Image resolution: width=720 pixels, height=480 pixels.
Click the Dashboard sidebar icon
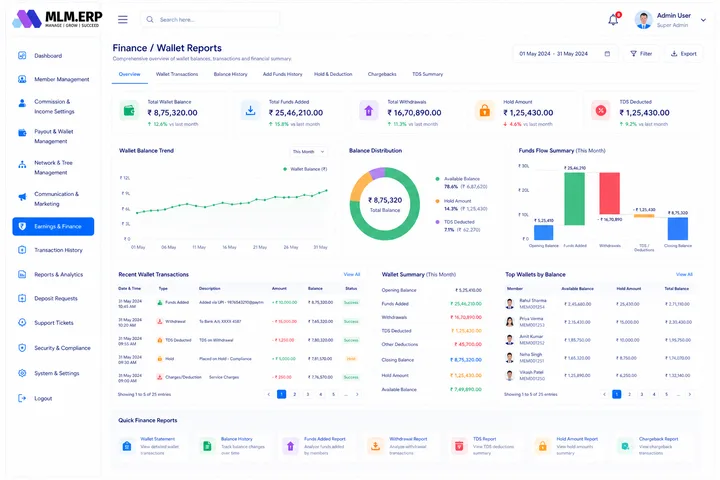22,56
